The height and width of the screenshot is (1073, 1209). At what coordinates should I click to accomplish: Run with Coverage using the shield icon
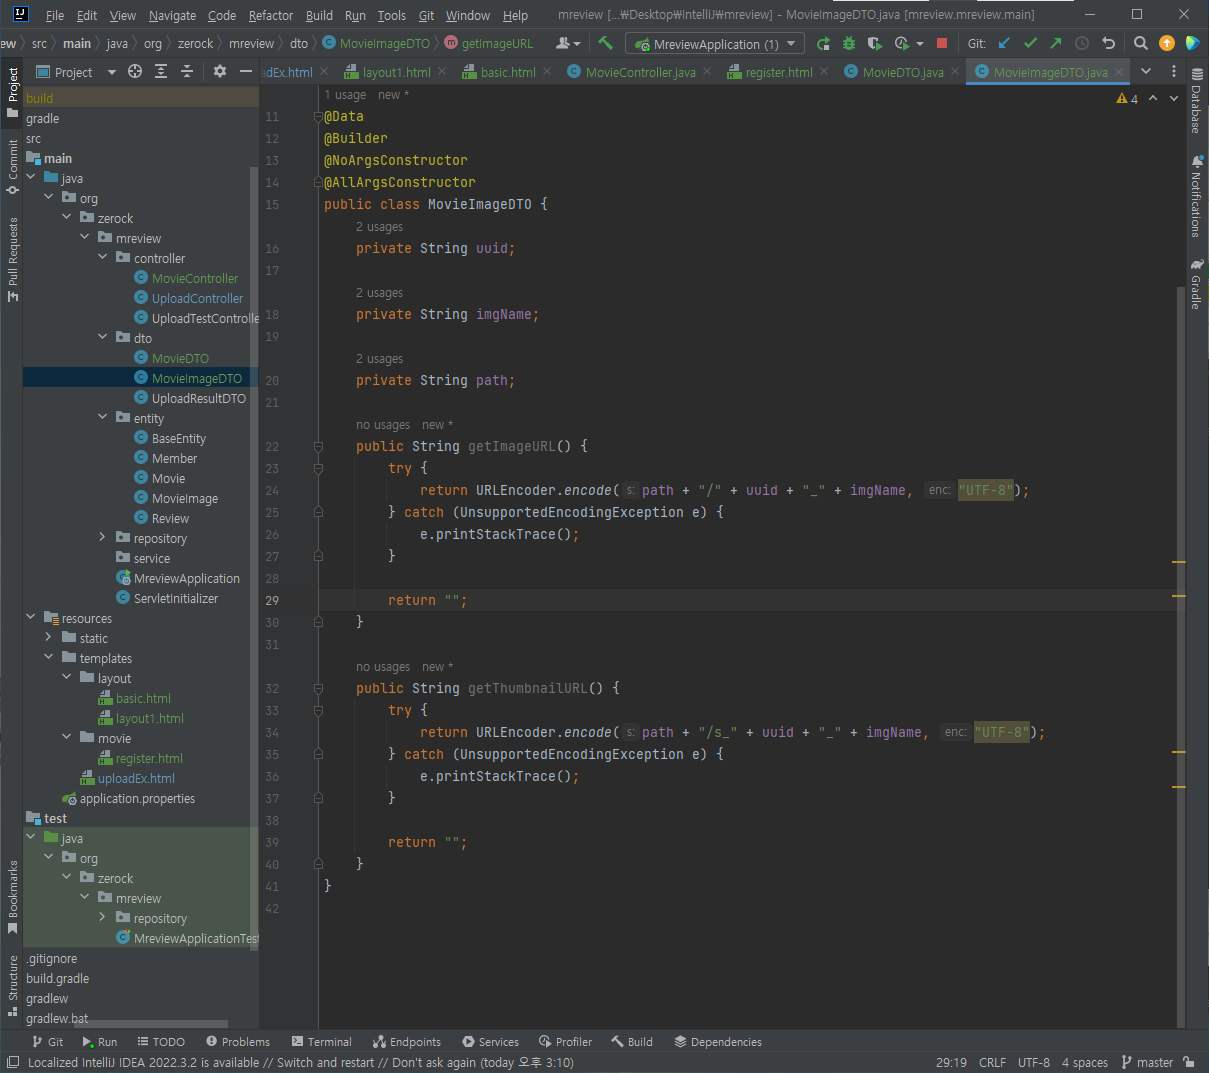coord(875,43)
